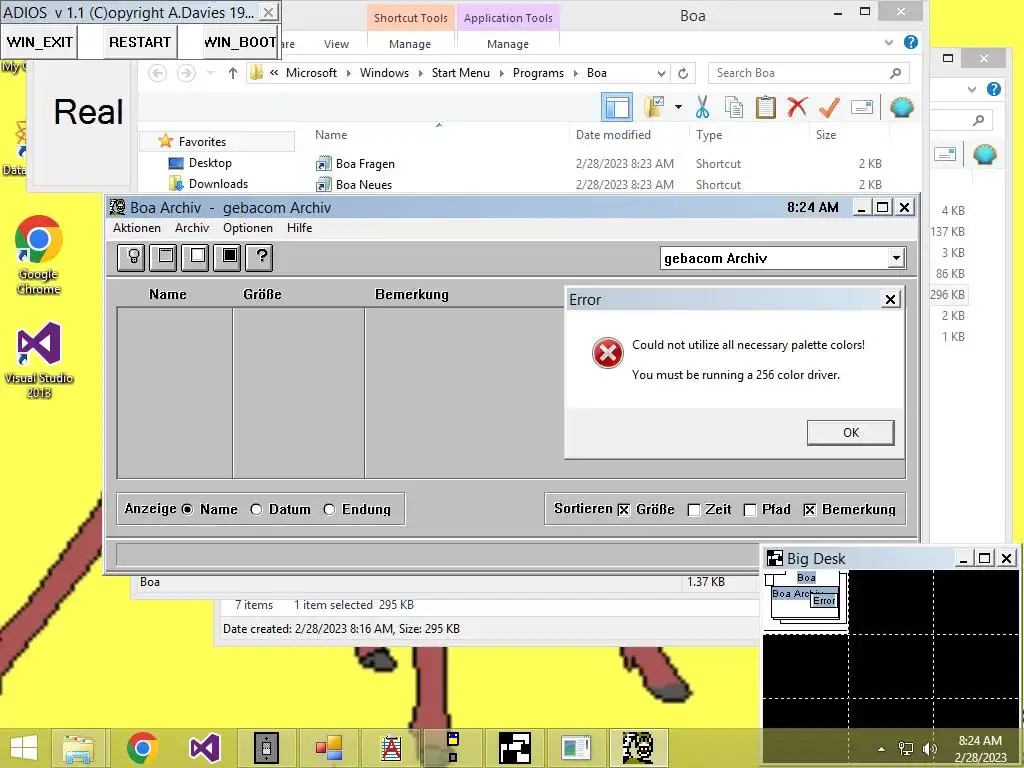The height and width of the screenshot is (768, 1024).
Task: Switch to the View ribbon tab
Action: tap(336, 44)
